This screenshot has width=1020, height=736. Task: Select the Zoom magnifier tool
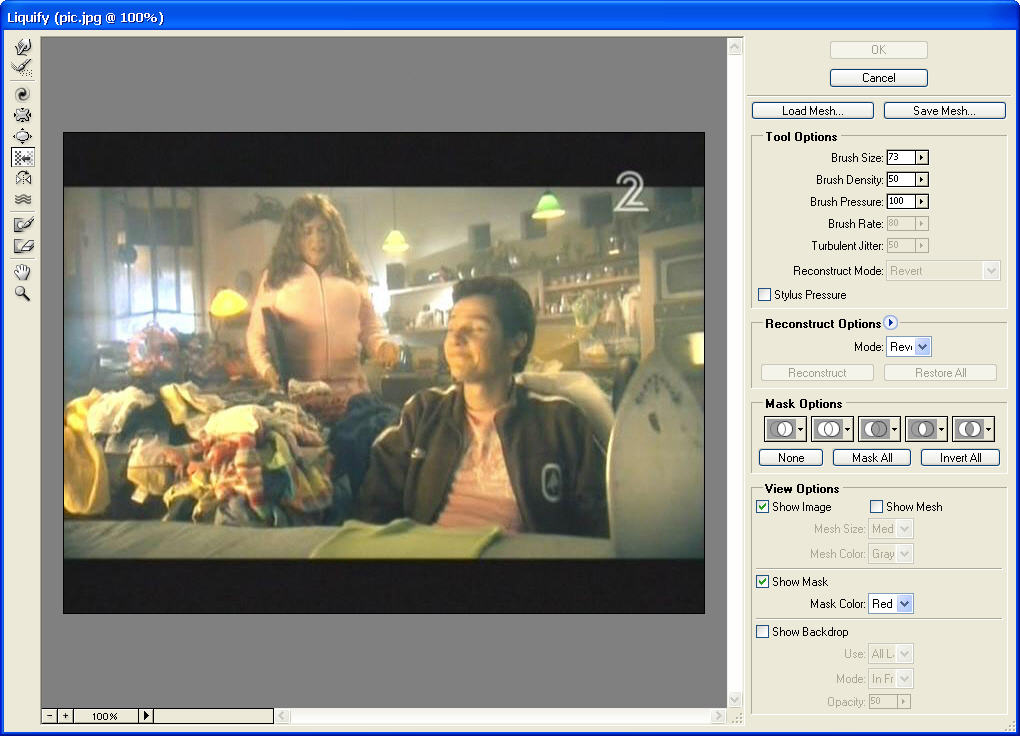tap(22, 293)
